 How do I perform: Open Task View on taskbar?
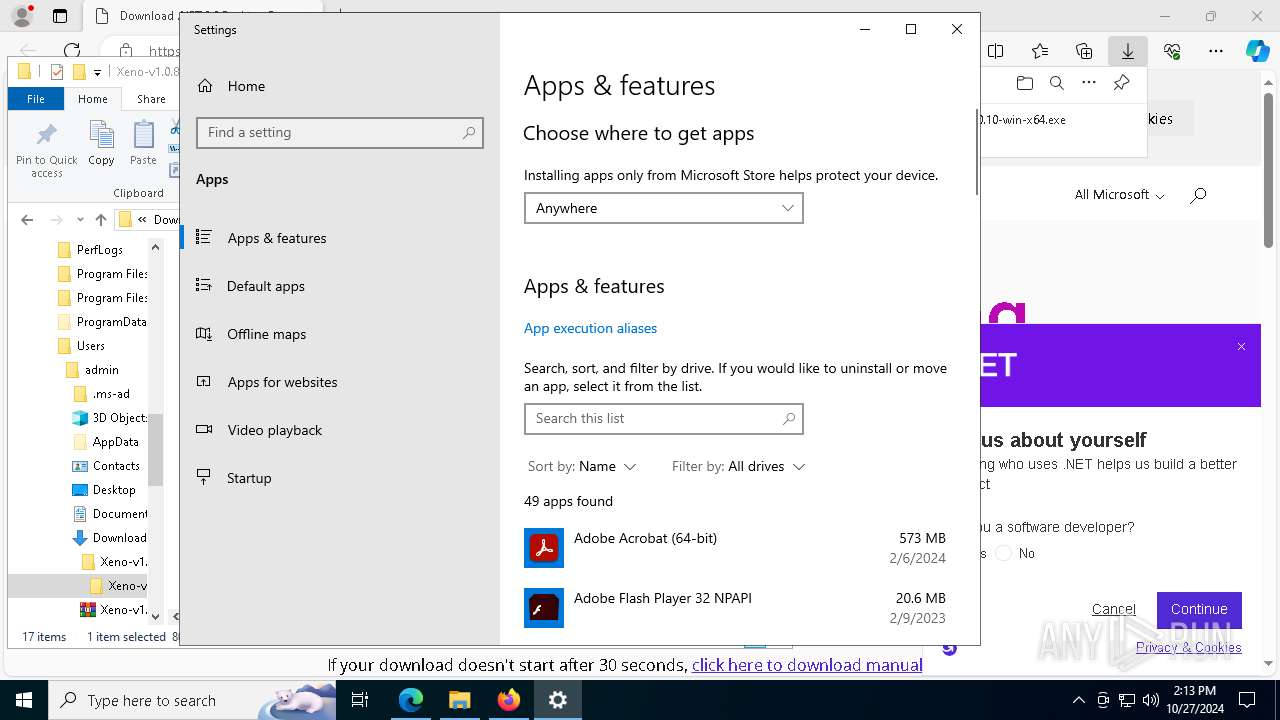[360, 700]
